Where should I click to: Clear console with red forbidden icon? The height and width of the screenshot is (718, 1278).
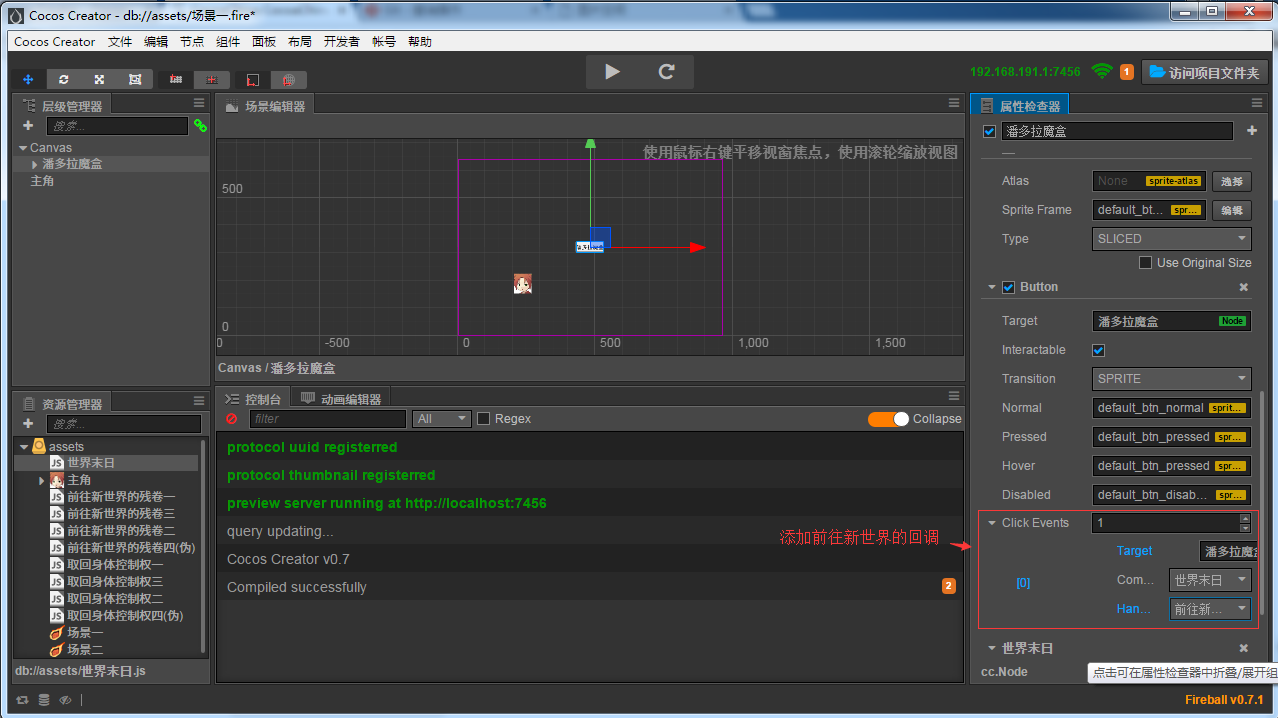click(232, 419)
